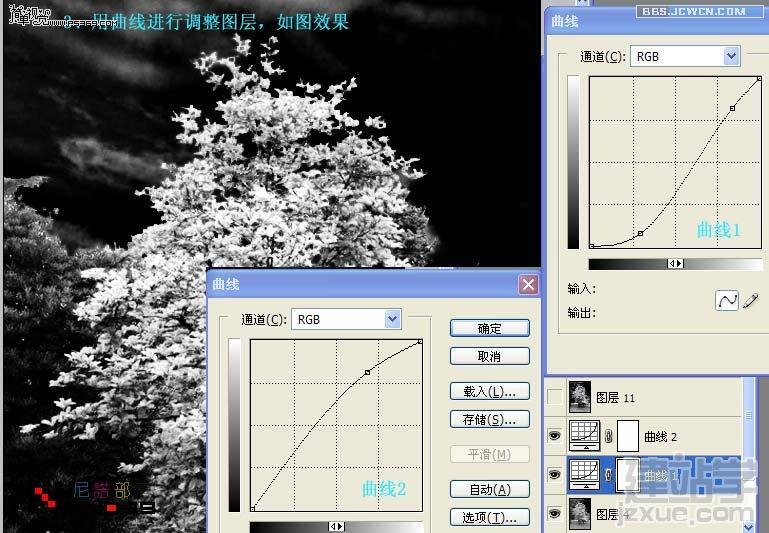Click the 输出: label in 曲线1 dialog
This screenshot has height=533, width=769.
(582, 313)
